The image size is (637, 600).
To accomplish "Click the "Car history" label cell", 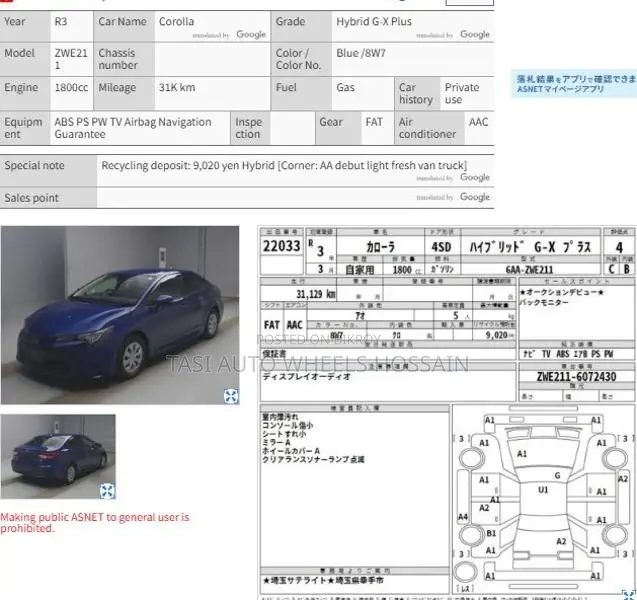I will pos(417,93).
